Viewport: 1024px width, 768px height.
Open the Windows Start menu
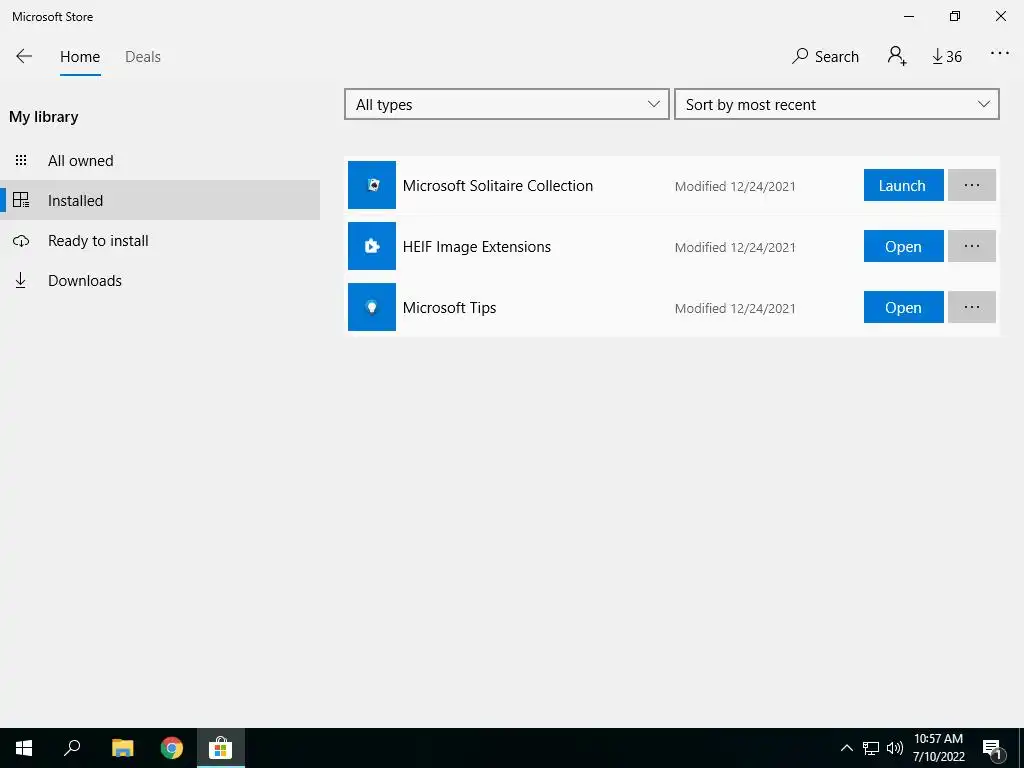pyautogui.click(x=24, y=748)
